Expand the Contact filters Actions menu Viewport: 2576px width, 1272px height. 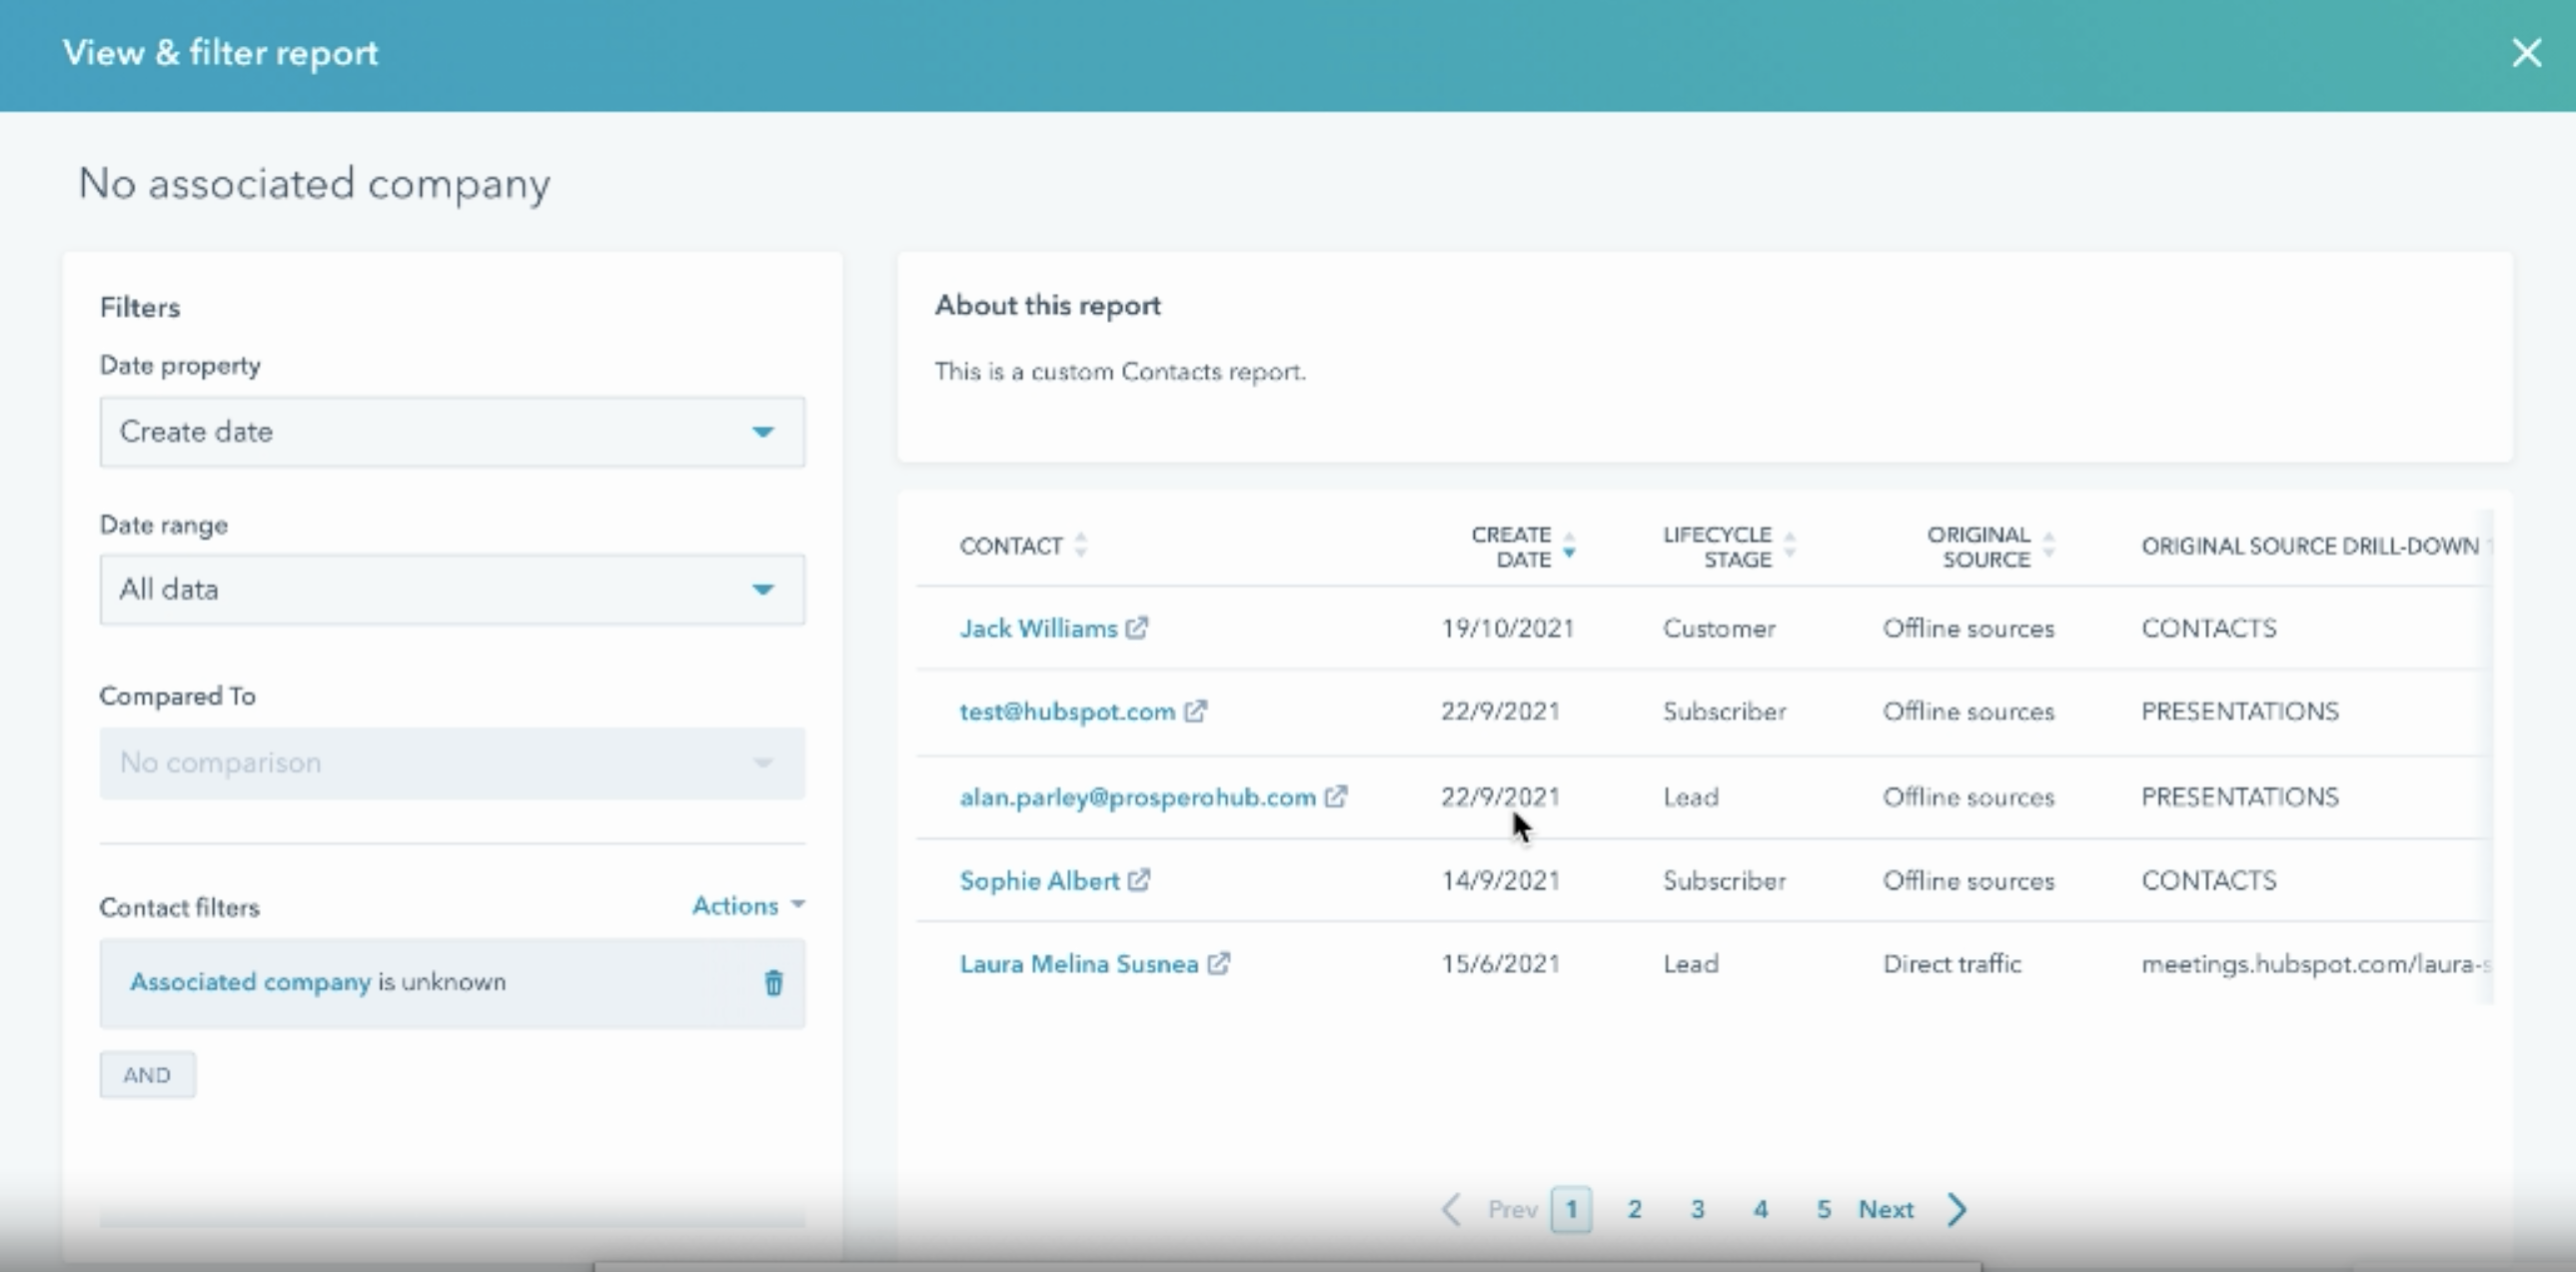pyautogui.click(x=749, y=905)
